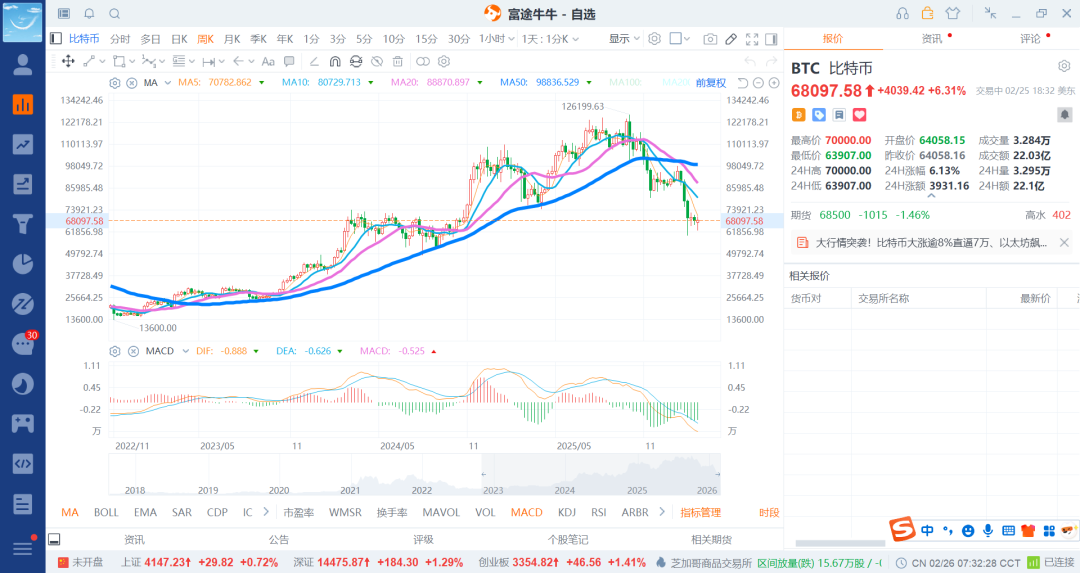This screenshot has width=1080, height=573.
Task: Switch to the 资讯 news tab
Action: tap(932, 38)
